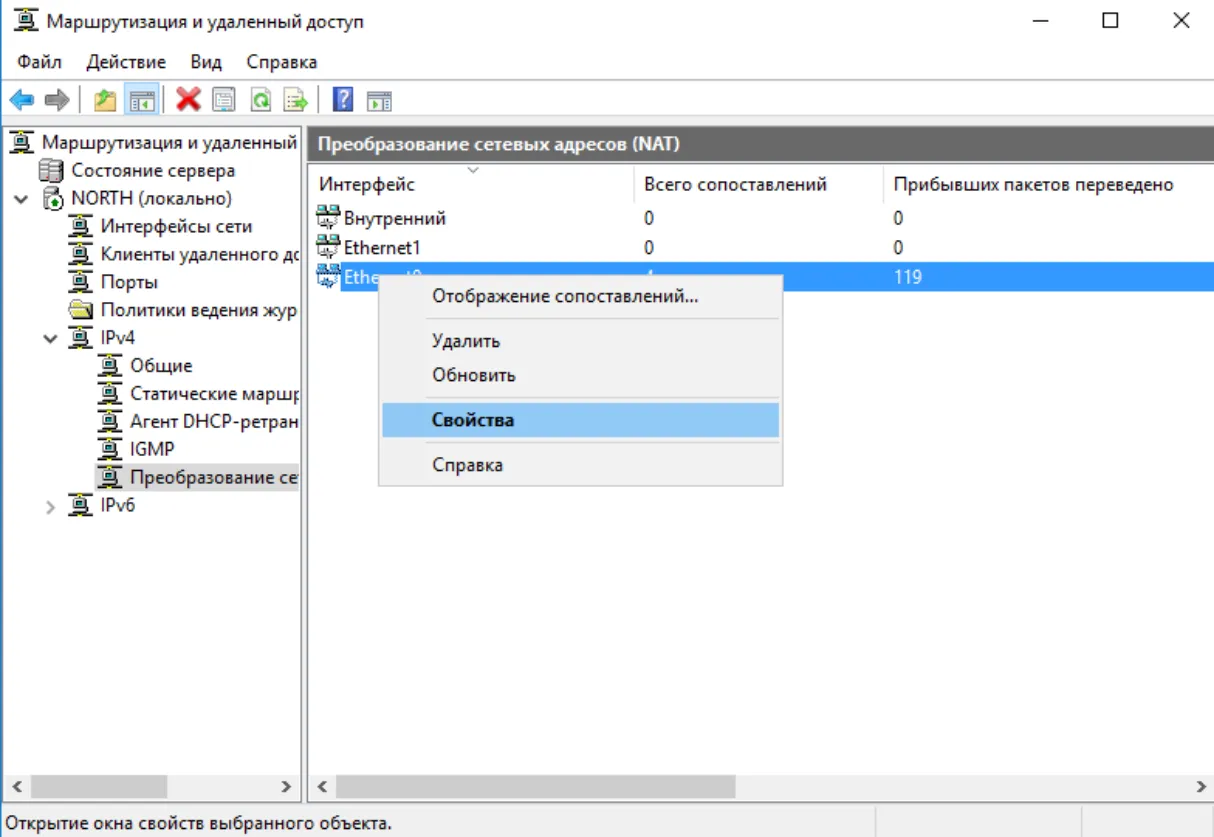
Task: Click the Back arrow in the toolbar
Action: (x=22, y=99)
